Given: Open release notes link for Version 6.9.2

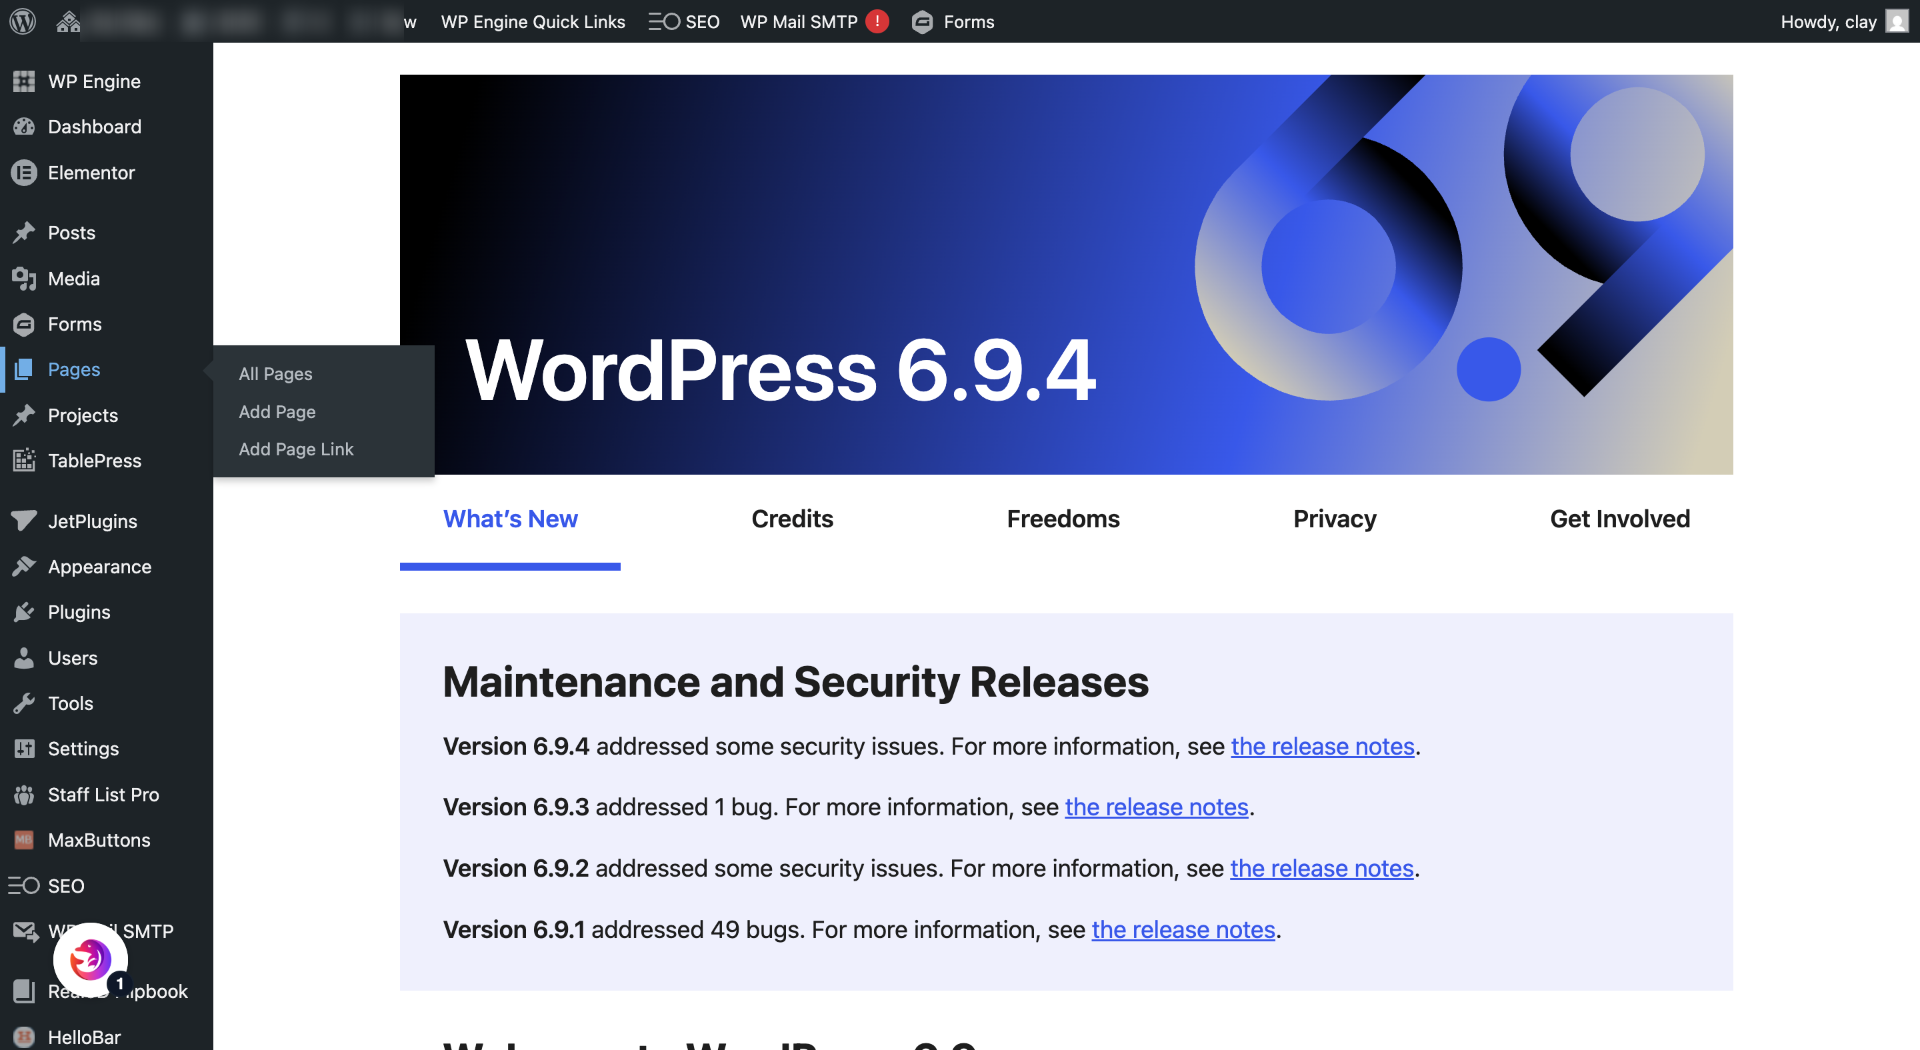Looking at the screenshot, I should 1321,869.
